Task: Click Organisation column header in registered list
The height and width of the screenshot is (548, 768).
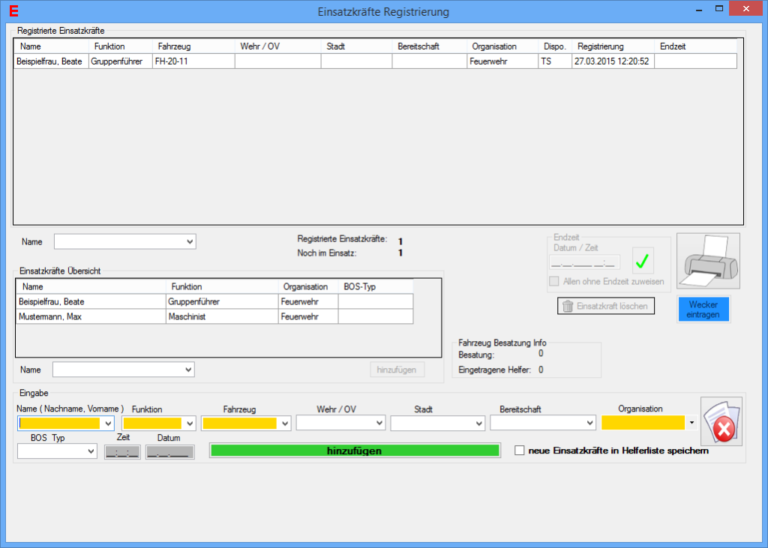Action: point(503,47)
